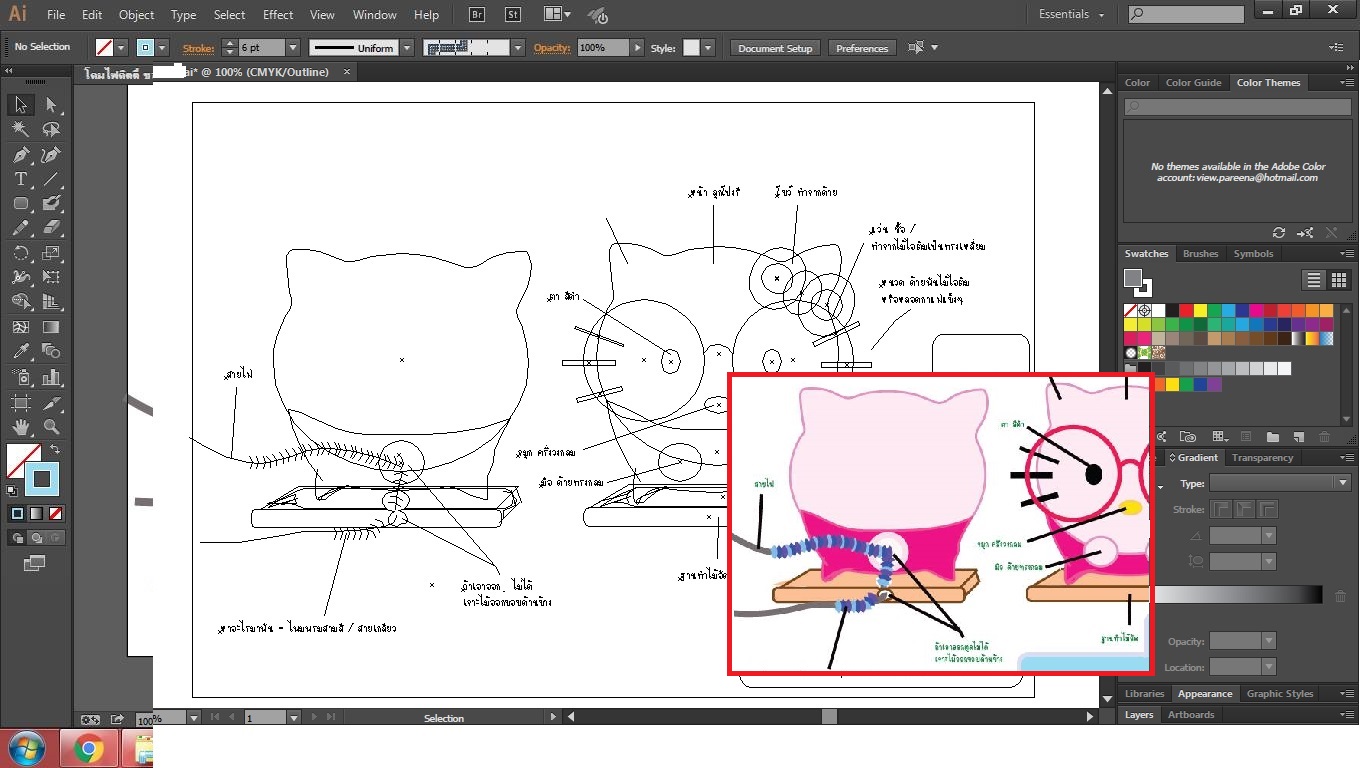Open the Bridge (Br) icon
Viewport: 1360px width, 768px height.
[x=477, y=15]
